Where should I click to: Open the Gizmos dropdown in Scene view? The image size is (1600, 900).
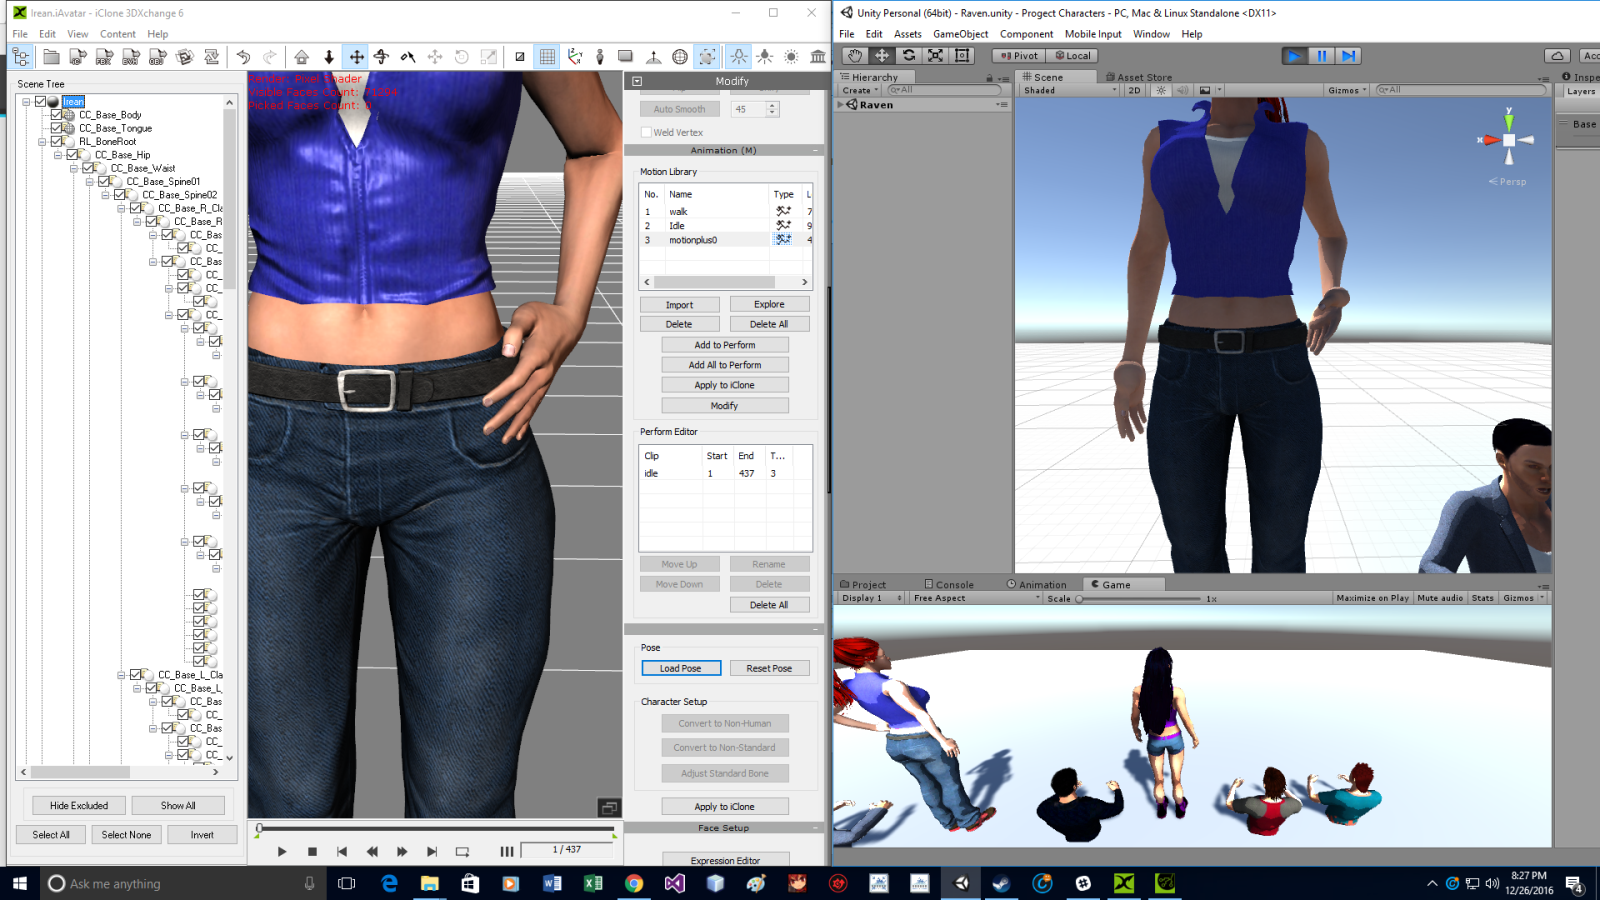pyautogui.click(x=1347, y=90)
